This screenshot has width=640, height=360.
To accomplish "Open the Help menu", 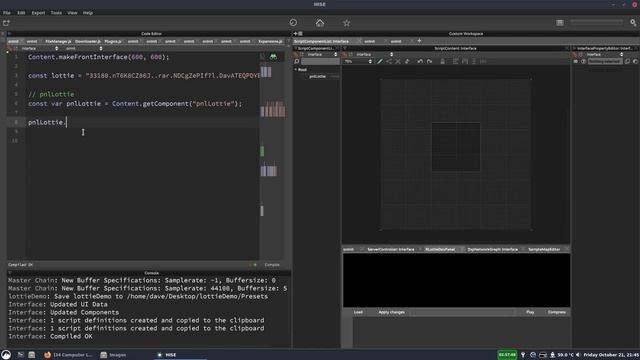I will (88, 13).
